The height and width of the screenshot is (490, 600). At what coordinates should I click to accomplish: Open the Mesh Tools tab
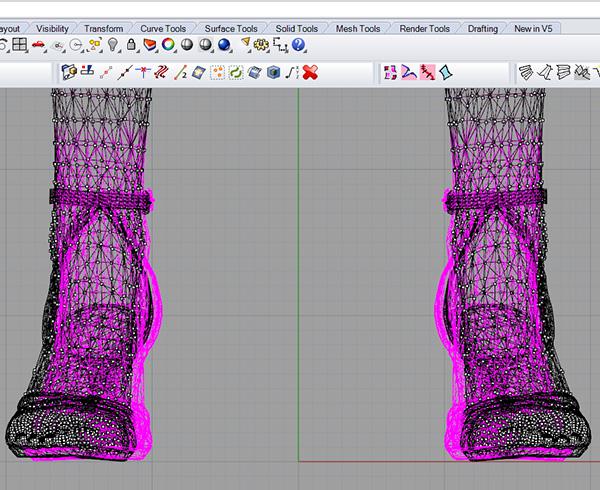click(x=360, y=29)
